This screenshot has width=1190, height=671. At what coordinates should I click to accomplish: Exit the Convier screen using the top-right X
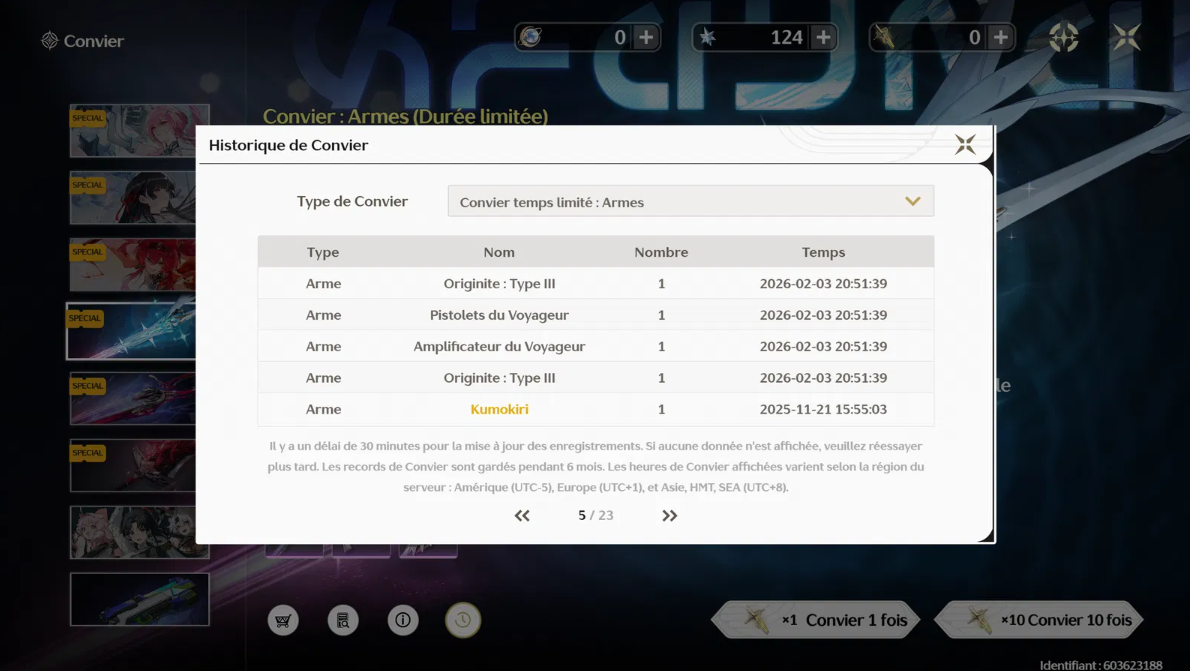coord(1127,37)
